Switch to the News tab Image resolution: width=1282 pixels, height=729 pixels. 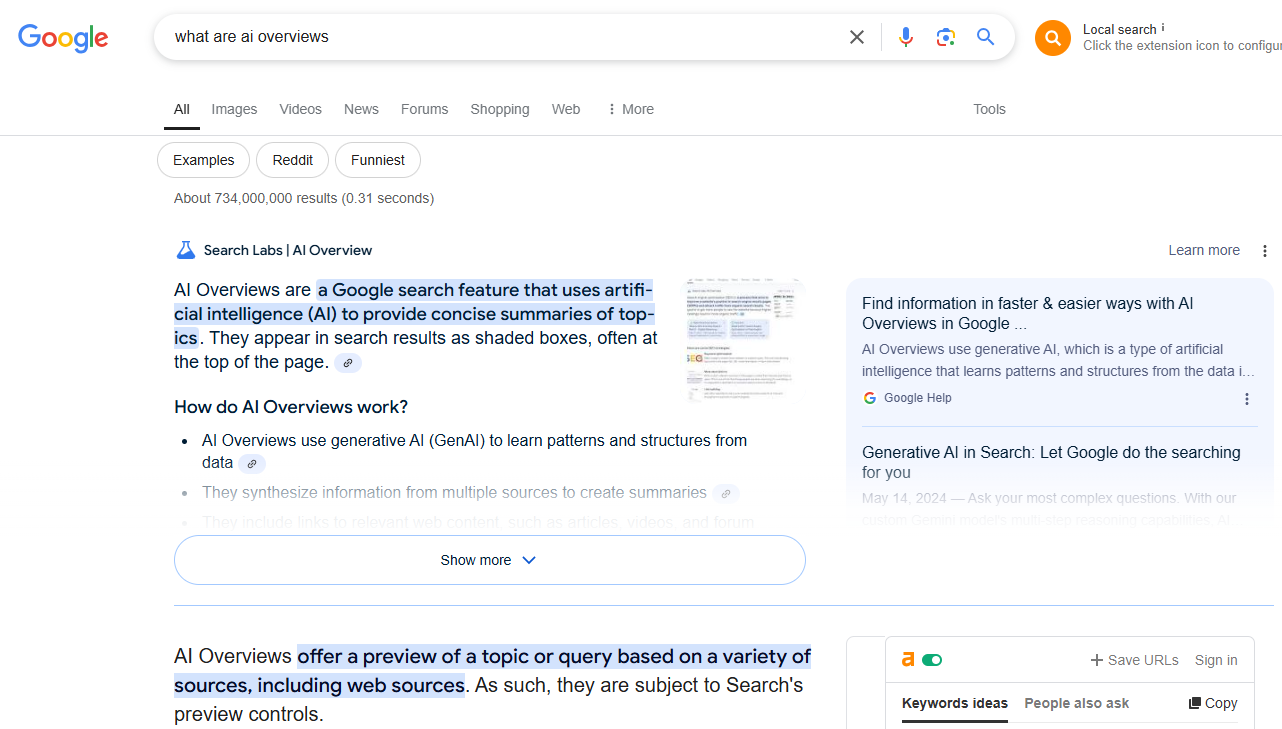pyautogui.click(x=361, y=109)
